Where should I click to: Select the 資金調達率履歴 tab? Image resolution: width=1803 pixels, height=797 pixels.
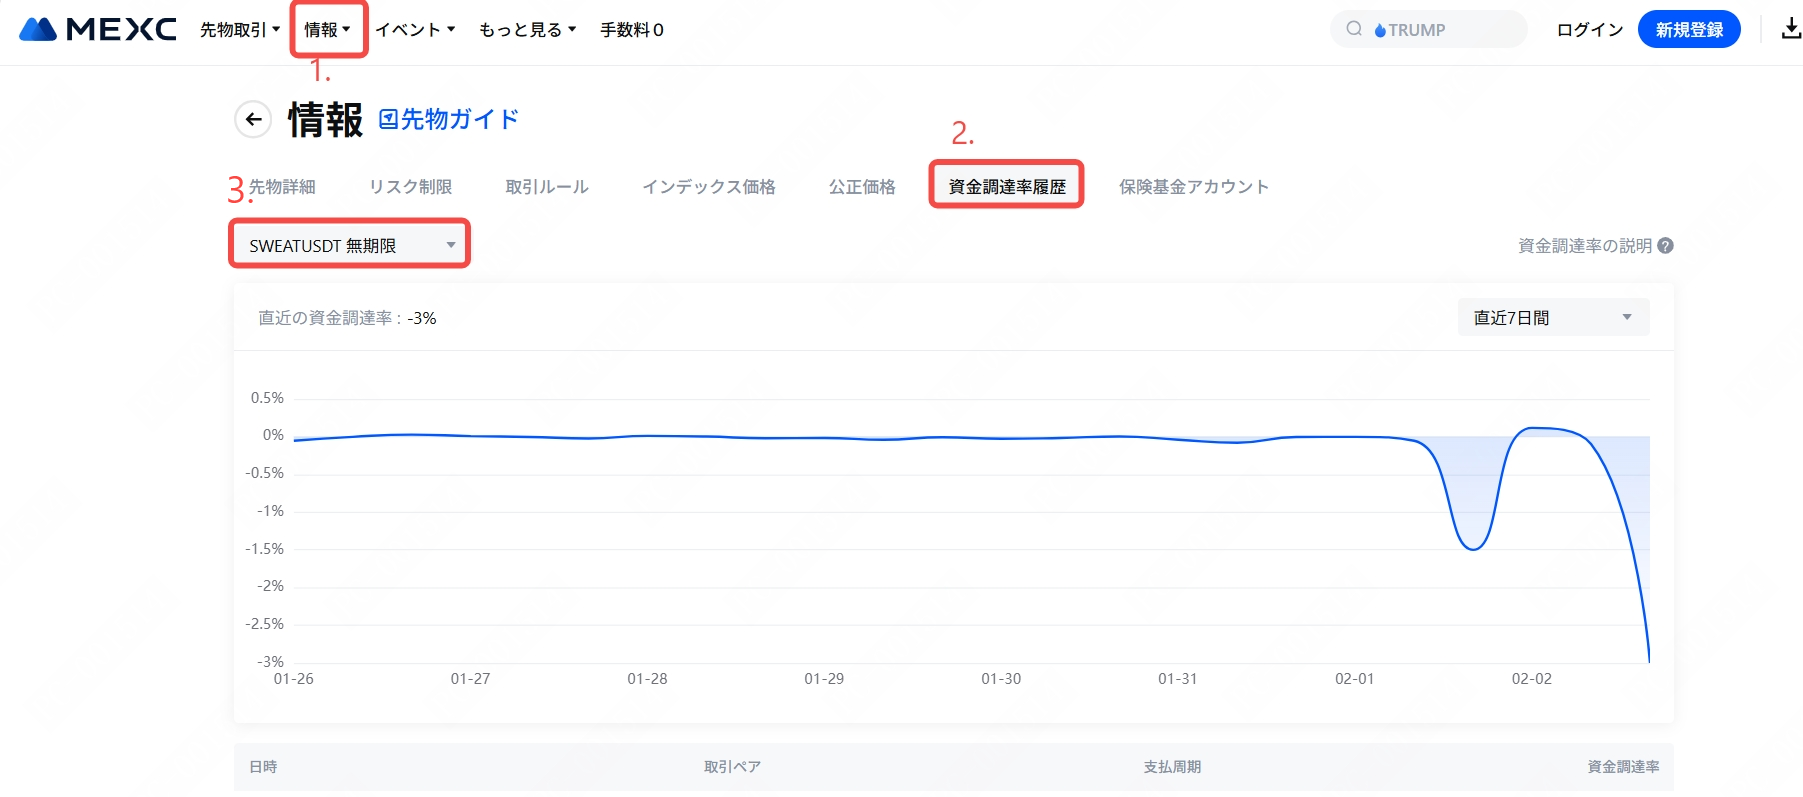coord(1006,187)
